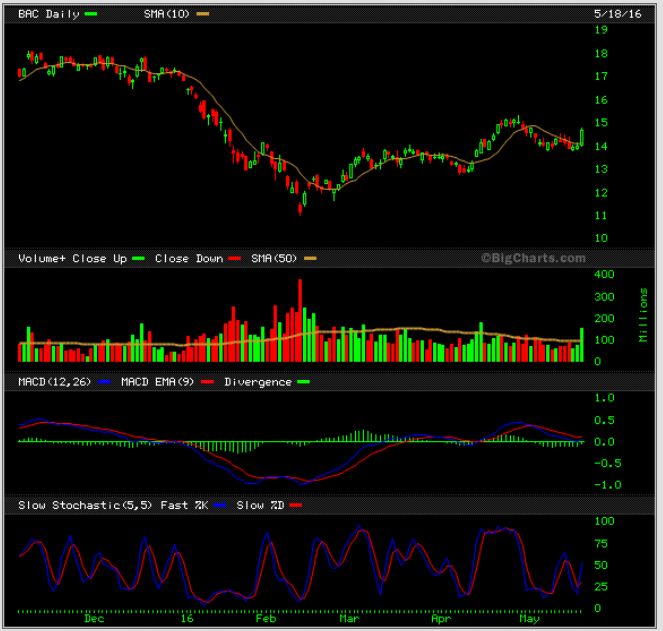Screen dimensions: 663x631
Task: Select the Dec marker on time axis
Action: pyautogui.click(x=94, y=619)
